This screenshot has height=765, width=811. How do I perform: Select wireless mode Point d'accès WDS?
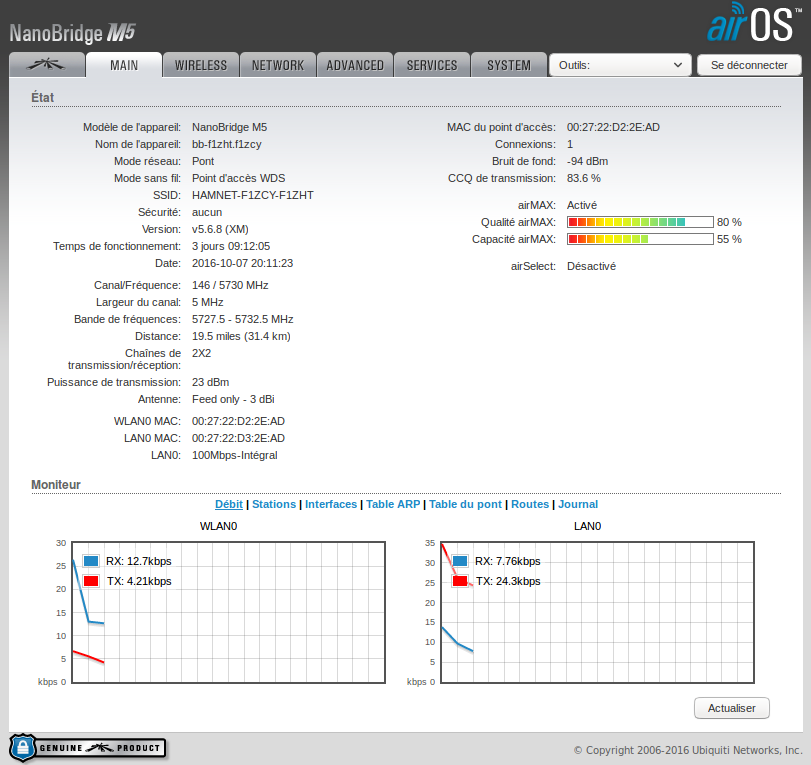pos(238,178)
